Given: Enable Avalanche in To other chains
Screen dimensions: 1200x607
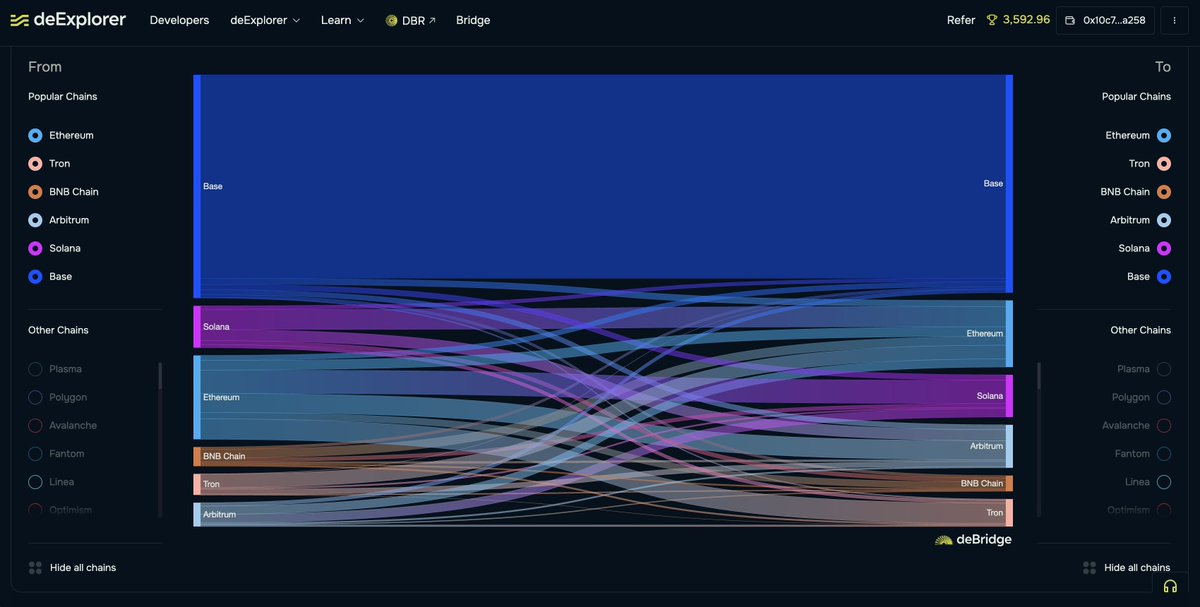Looking at the screenshot, I should pyautogui.click(x=1164, y=425).
